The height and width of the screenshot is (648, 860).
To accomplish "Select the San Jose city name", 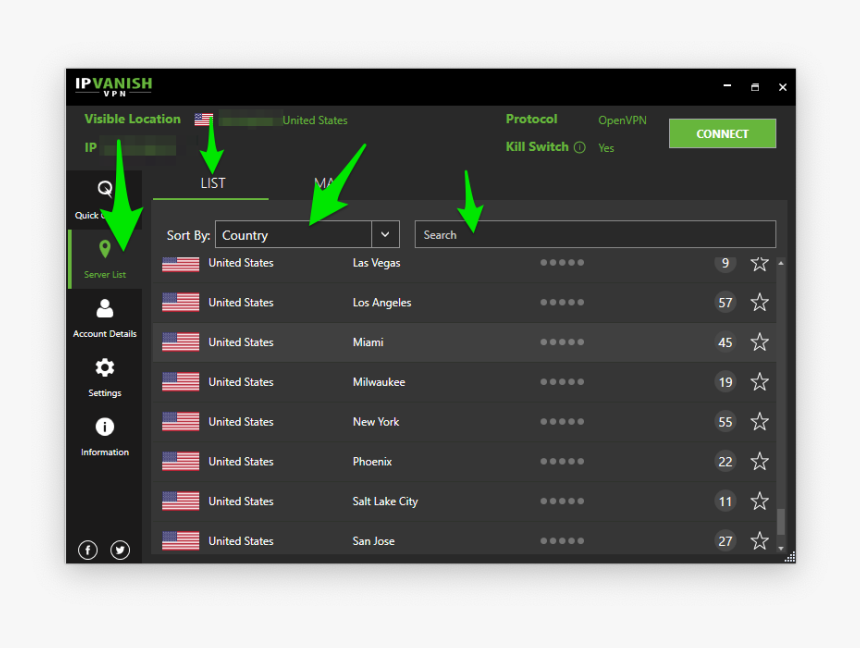I will click(x=374, y=541).
